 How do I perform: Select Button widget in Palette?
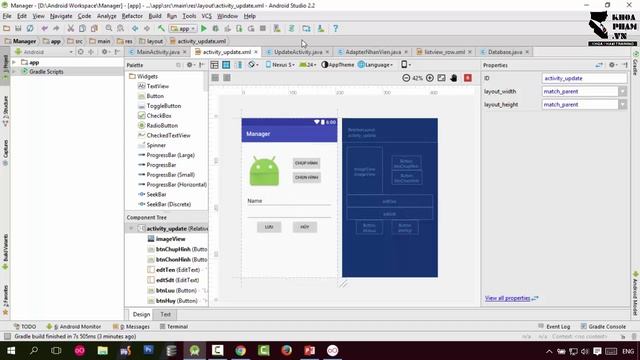point(155,96)
